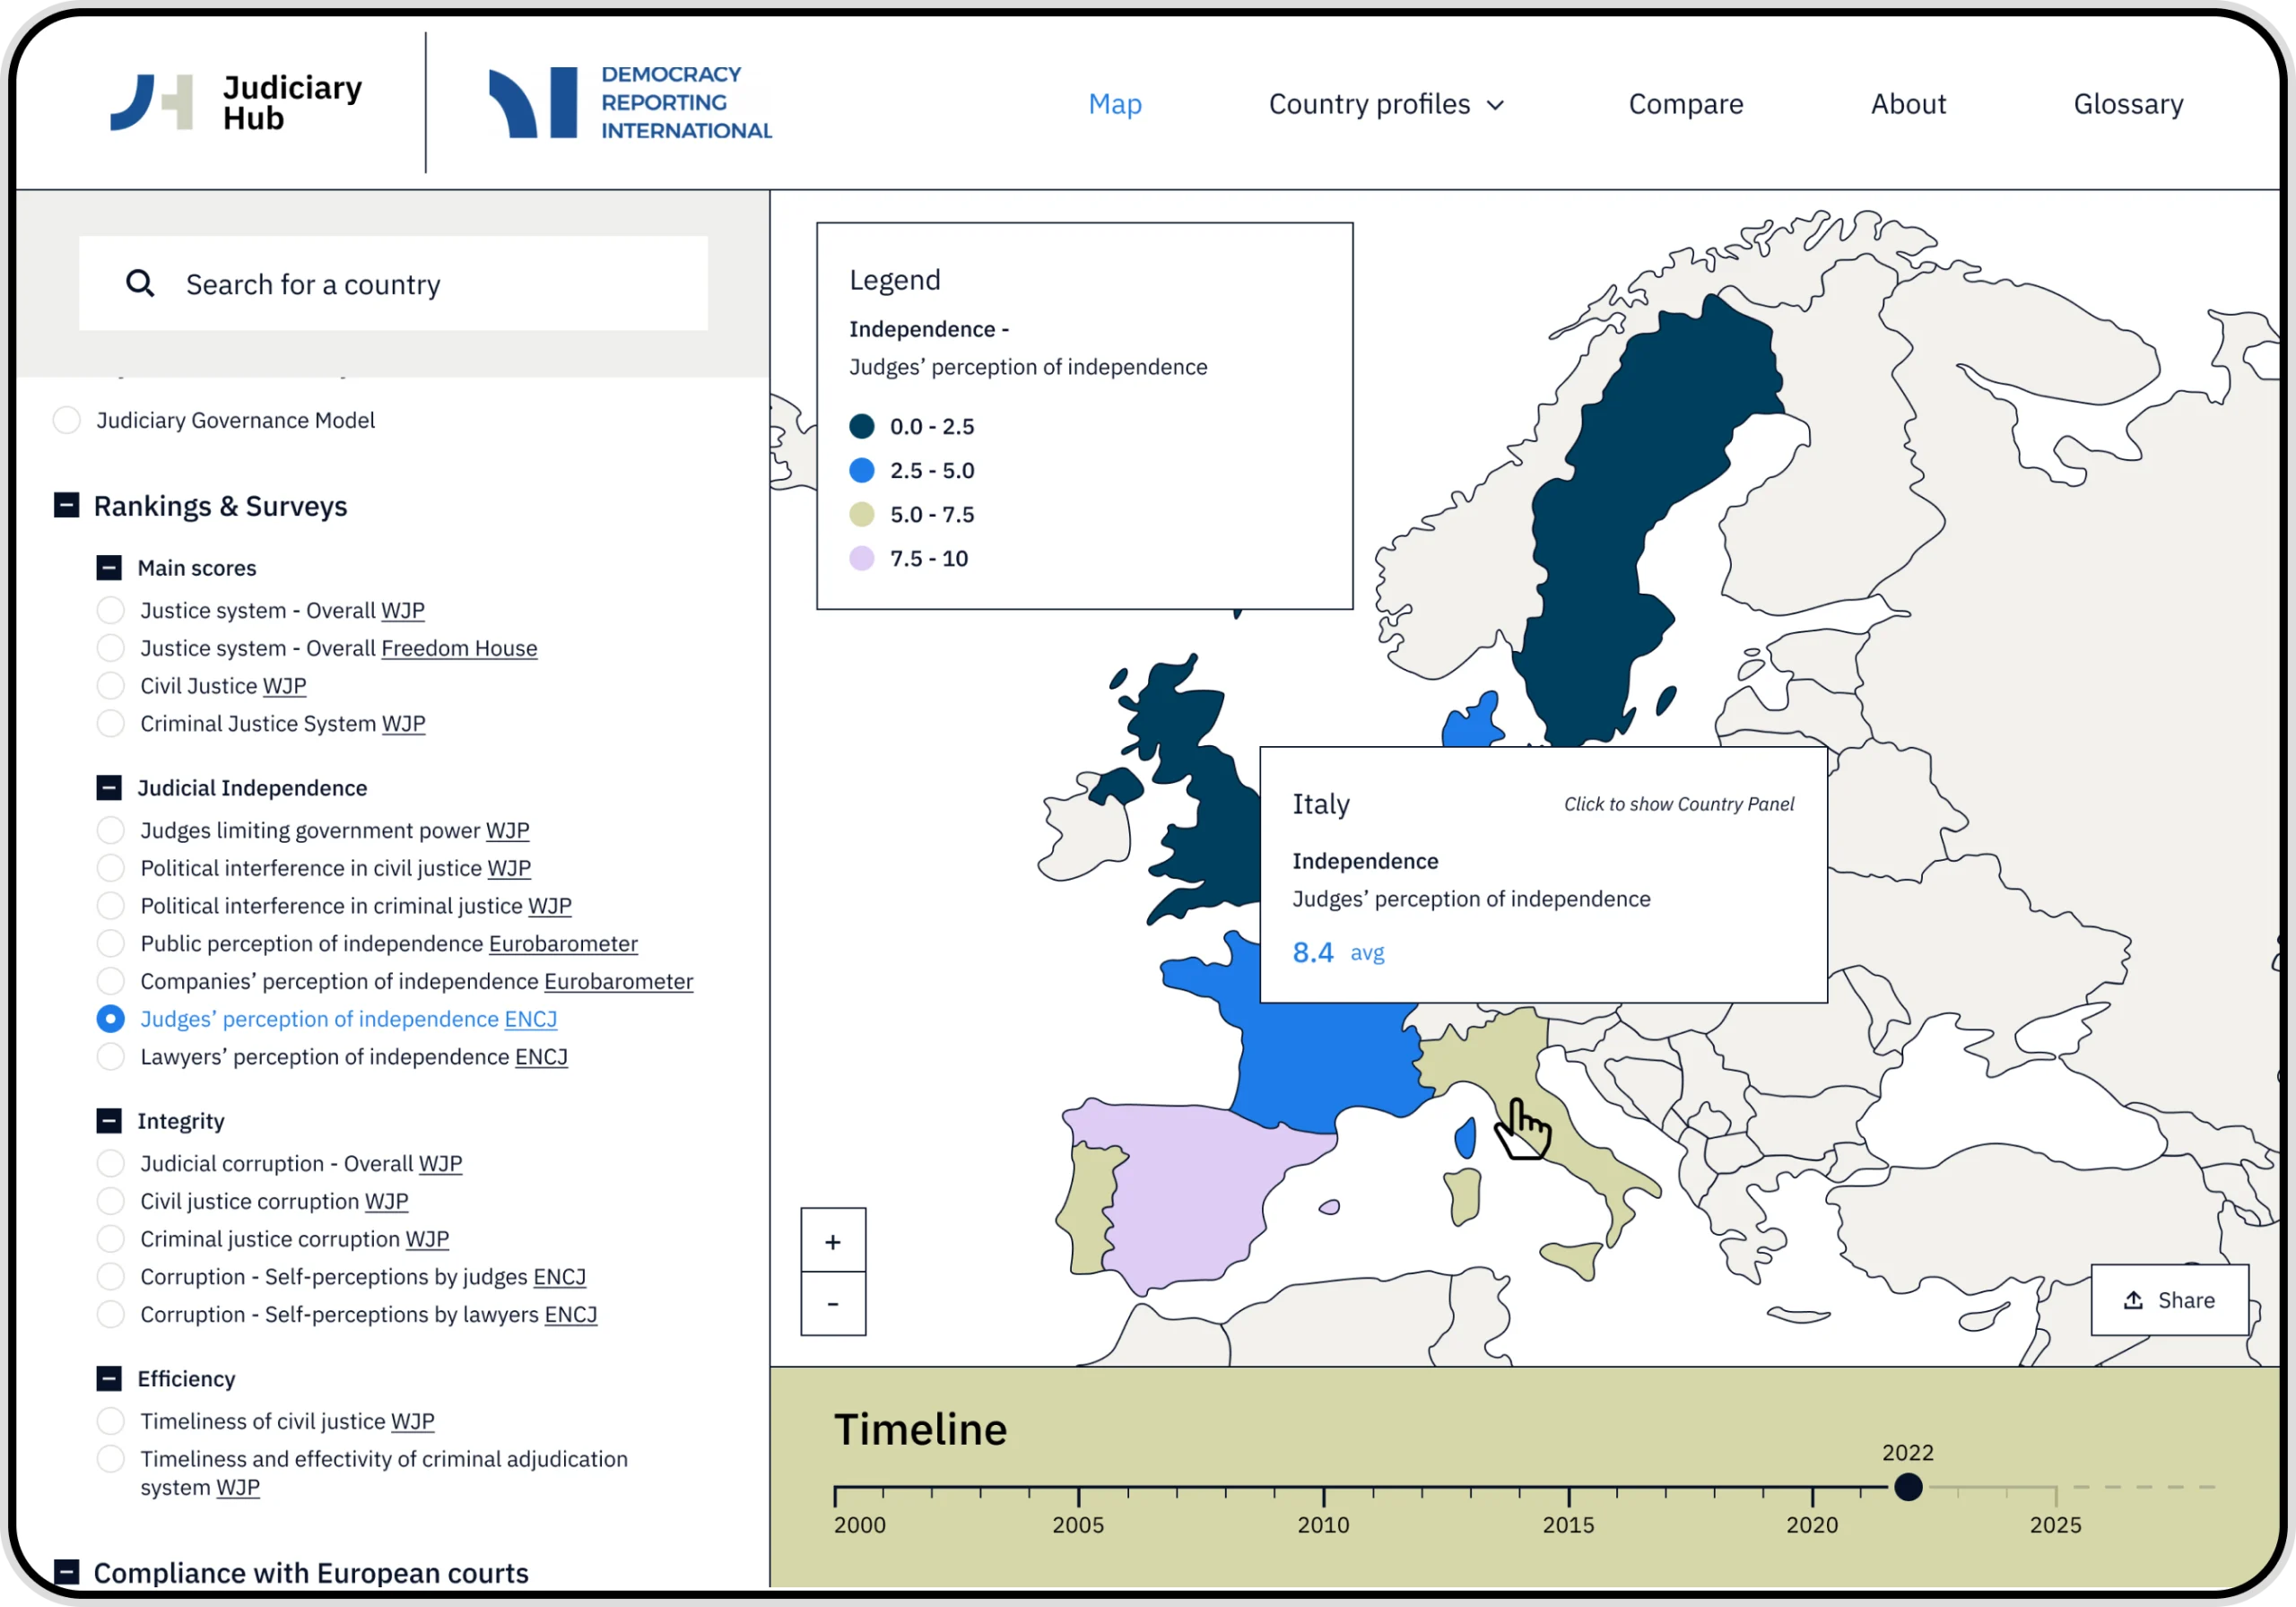
Task: Click the About navigation link
Action: [1907, 104]
